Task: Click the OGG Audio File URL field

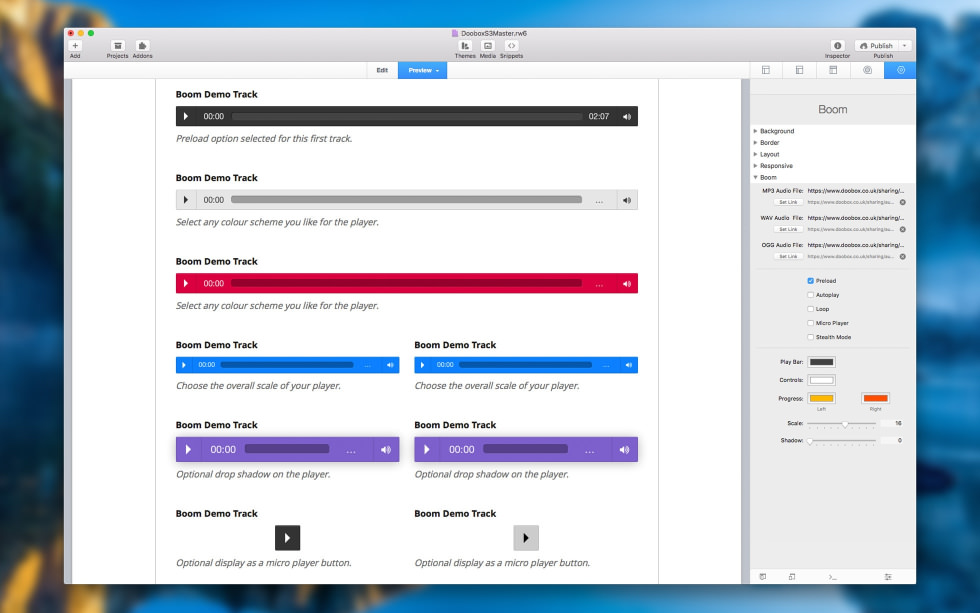Action: pyautogui.click(x=856, y=245)
